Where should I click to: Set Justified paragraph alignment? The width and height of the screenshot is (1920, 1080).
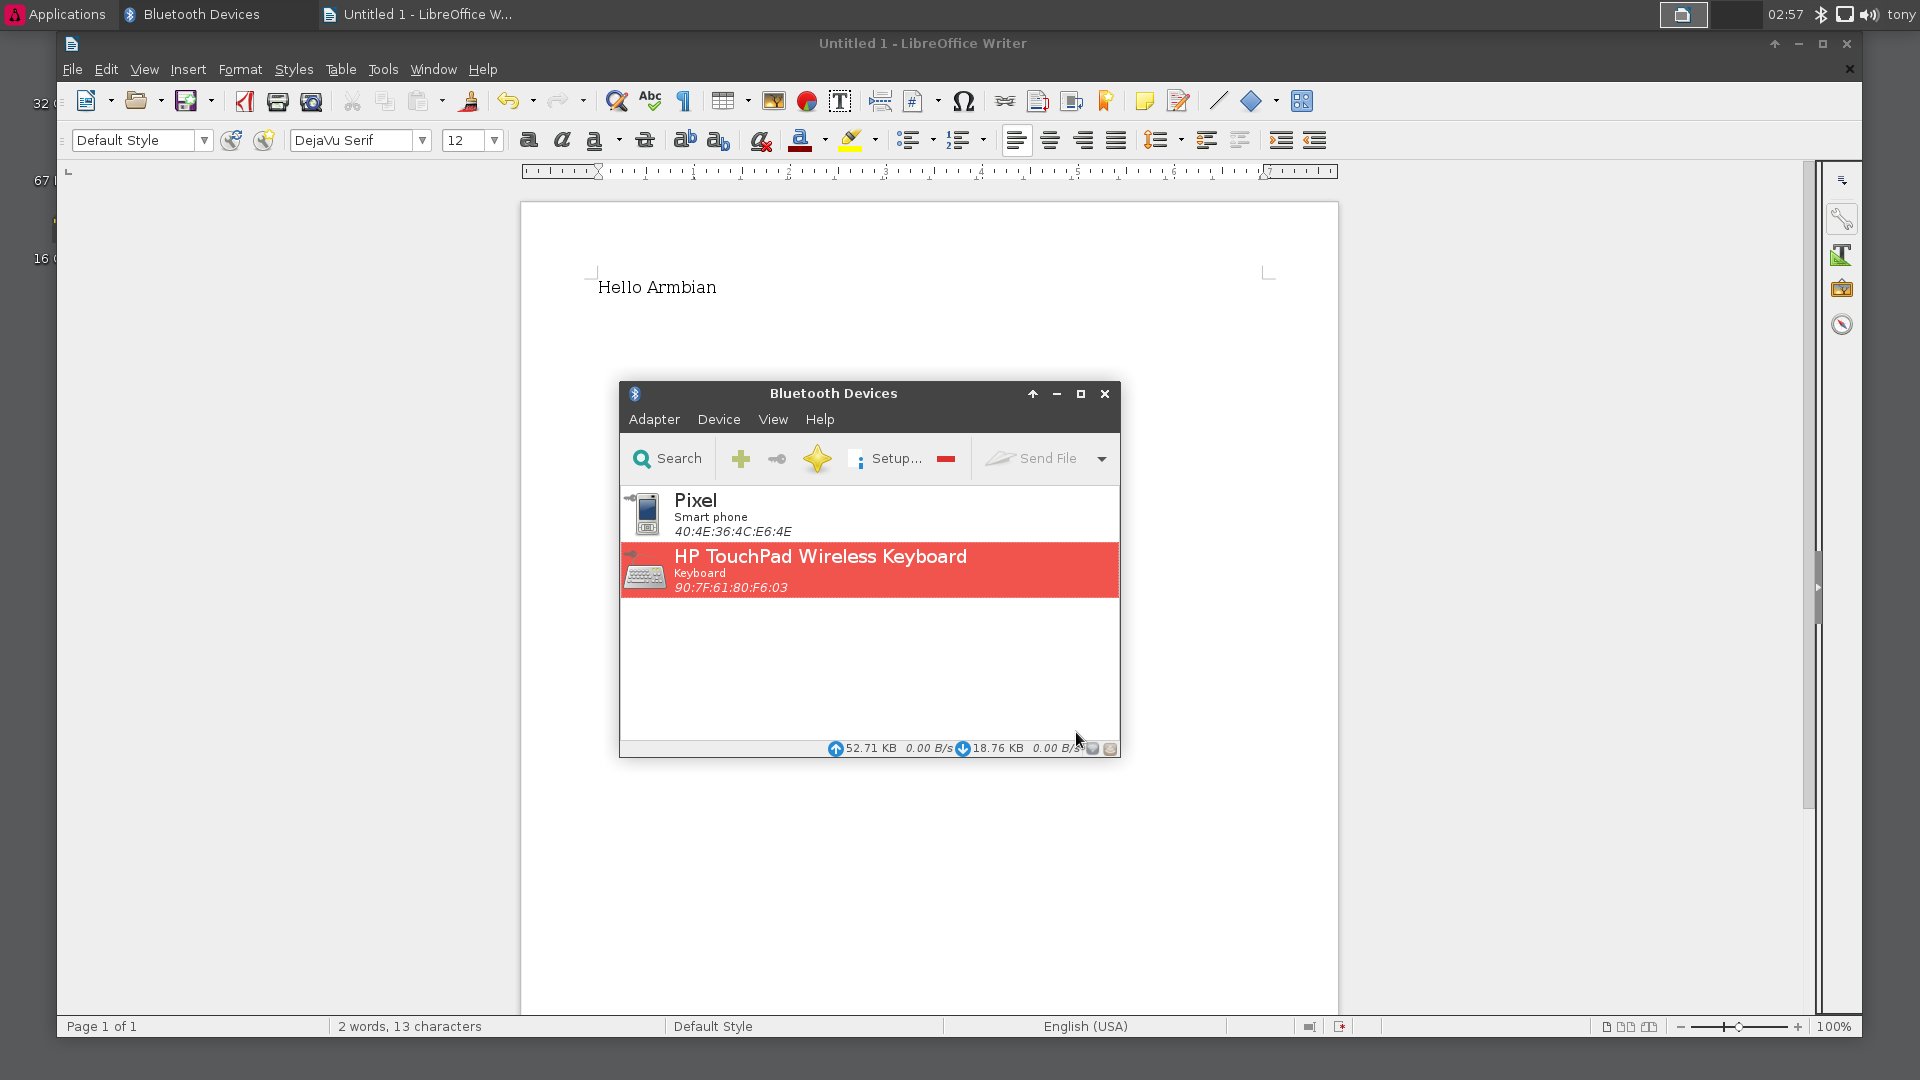tap(1116, 141)
